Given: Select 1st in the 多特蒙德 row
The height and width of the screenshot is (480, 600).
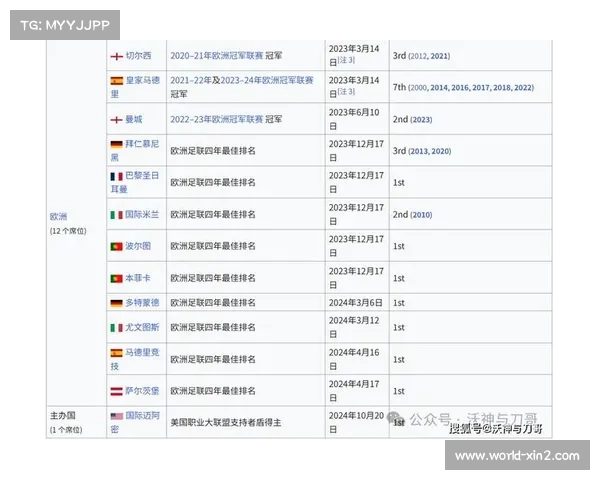Looking at the screenshot, I should 399,303.
